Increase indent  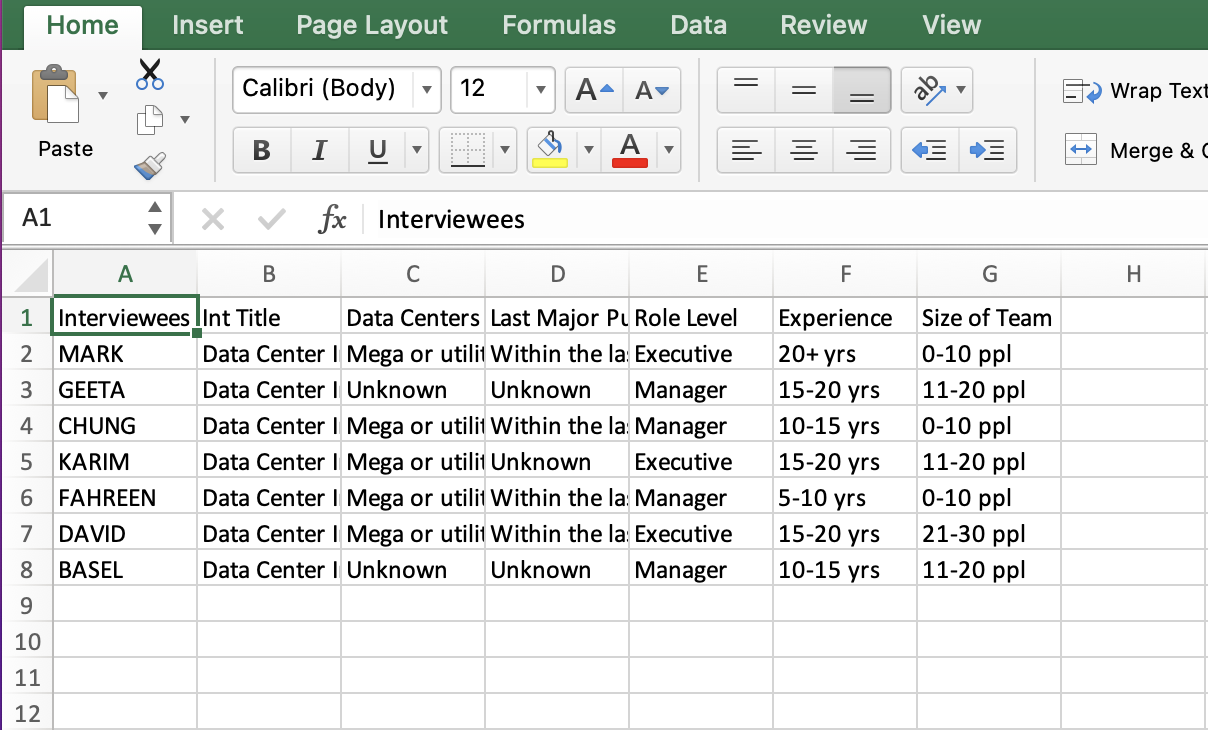click(987, 150)
